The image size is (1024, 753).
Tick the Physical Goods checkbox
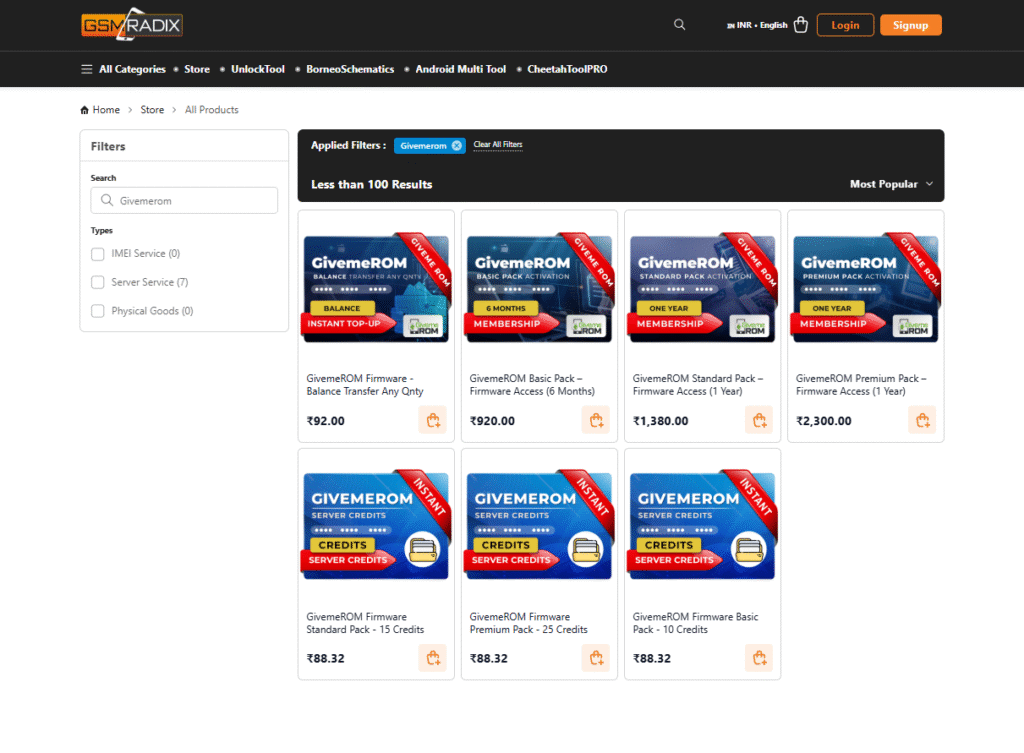[98, 311]
